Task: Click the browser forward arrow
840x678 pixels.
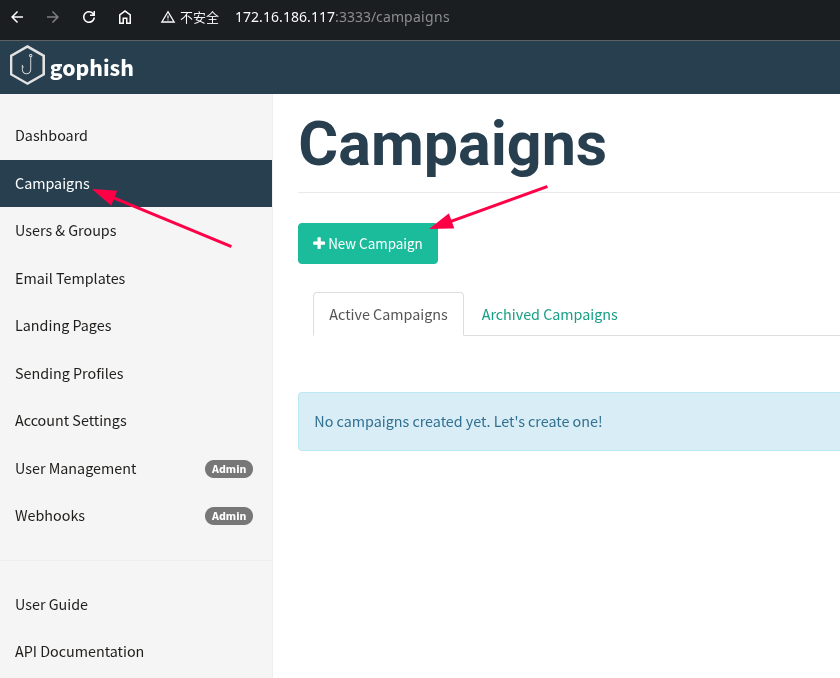Action: click(x=53, y=17)
